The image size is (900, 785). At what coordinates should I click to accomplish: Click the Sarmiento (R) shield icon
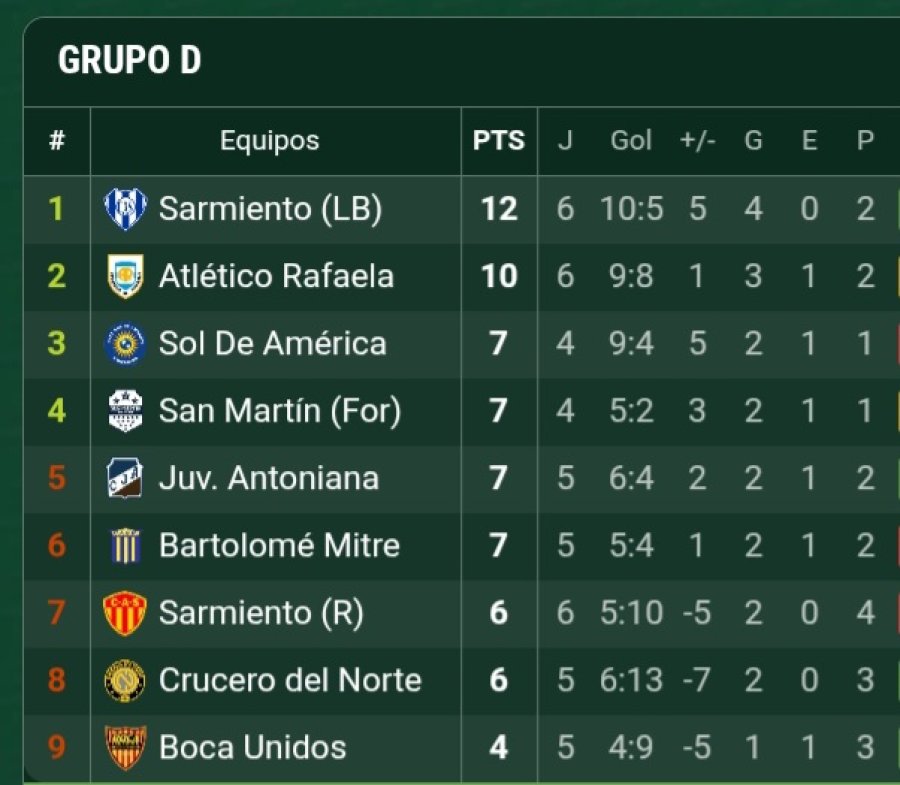(126, 613)
